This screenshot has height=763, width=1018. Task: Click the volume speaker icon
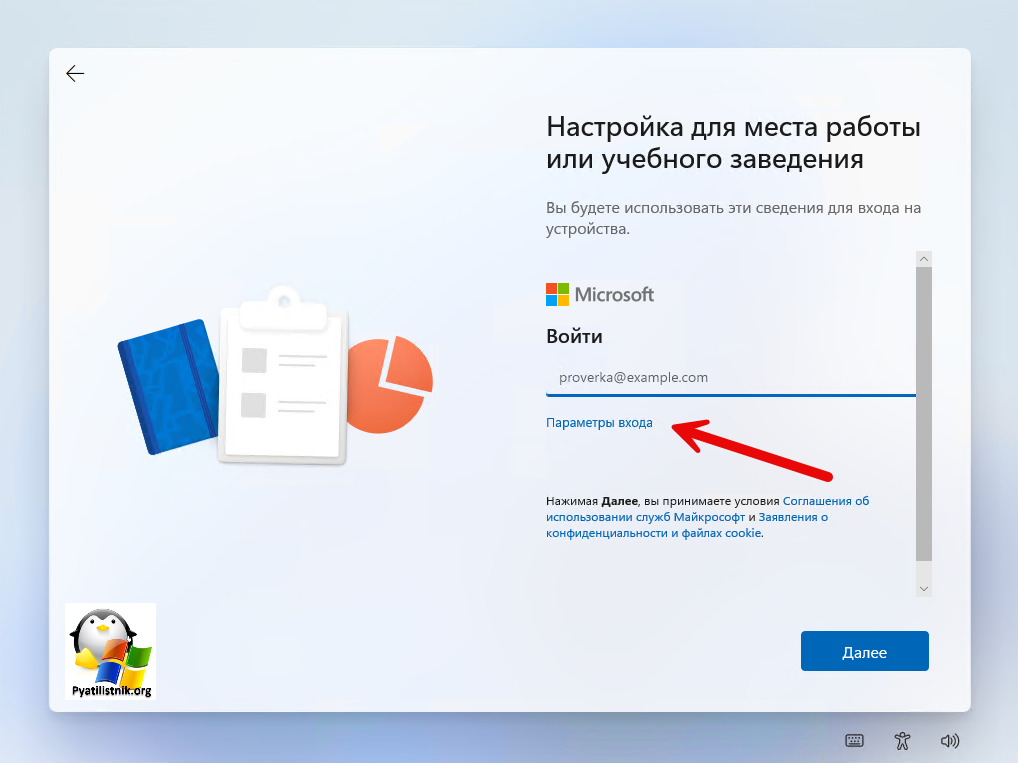click(x=950, y=741)
